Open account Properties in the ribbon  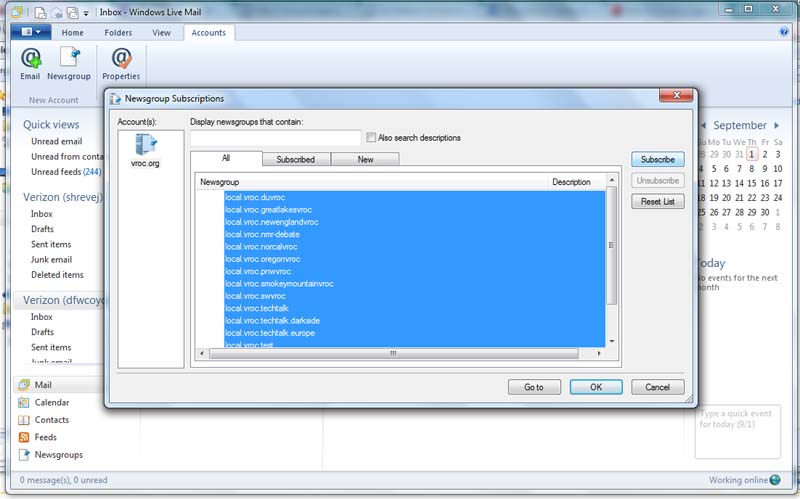(x=121, y=58)
